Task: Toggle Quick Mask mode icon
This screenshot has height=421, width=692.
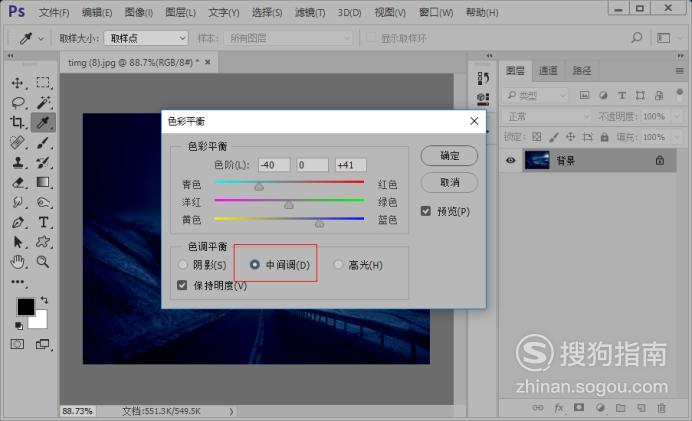Action: [x=18, y=344]
